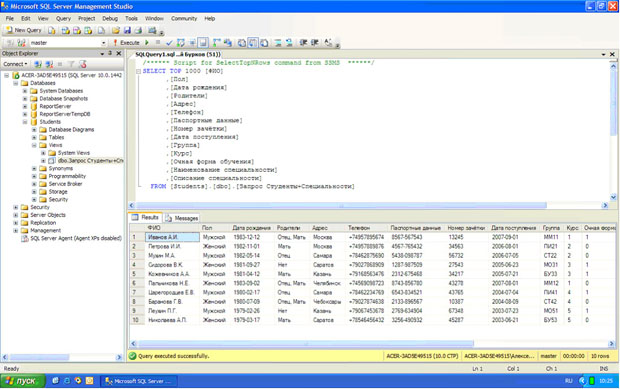Open the master database dropdown
620x389 pixels.
[x=104, y=43]
